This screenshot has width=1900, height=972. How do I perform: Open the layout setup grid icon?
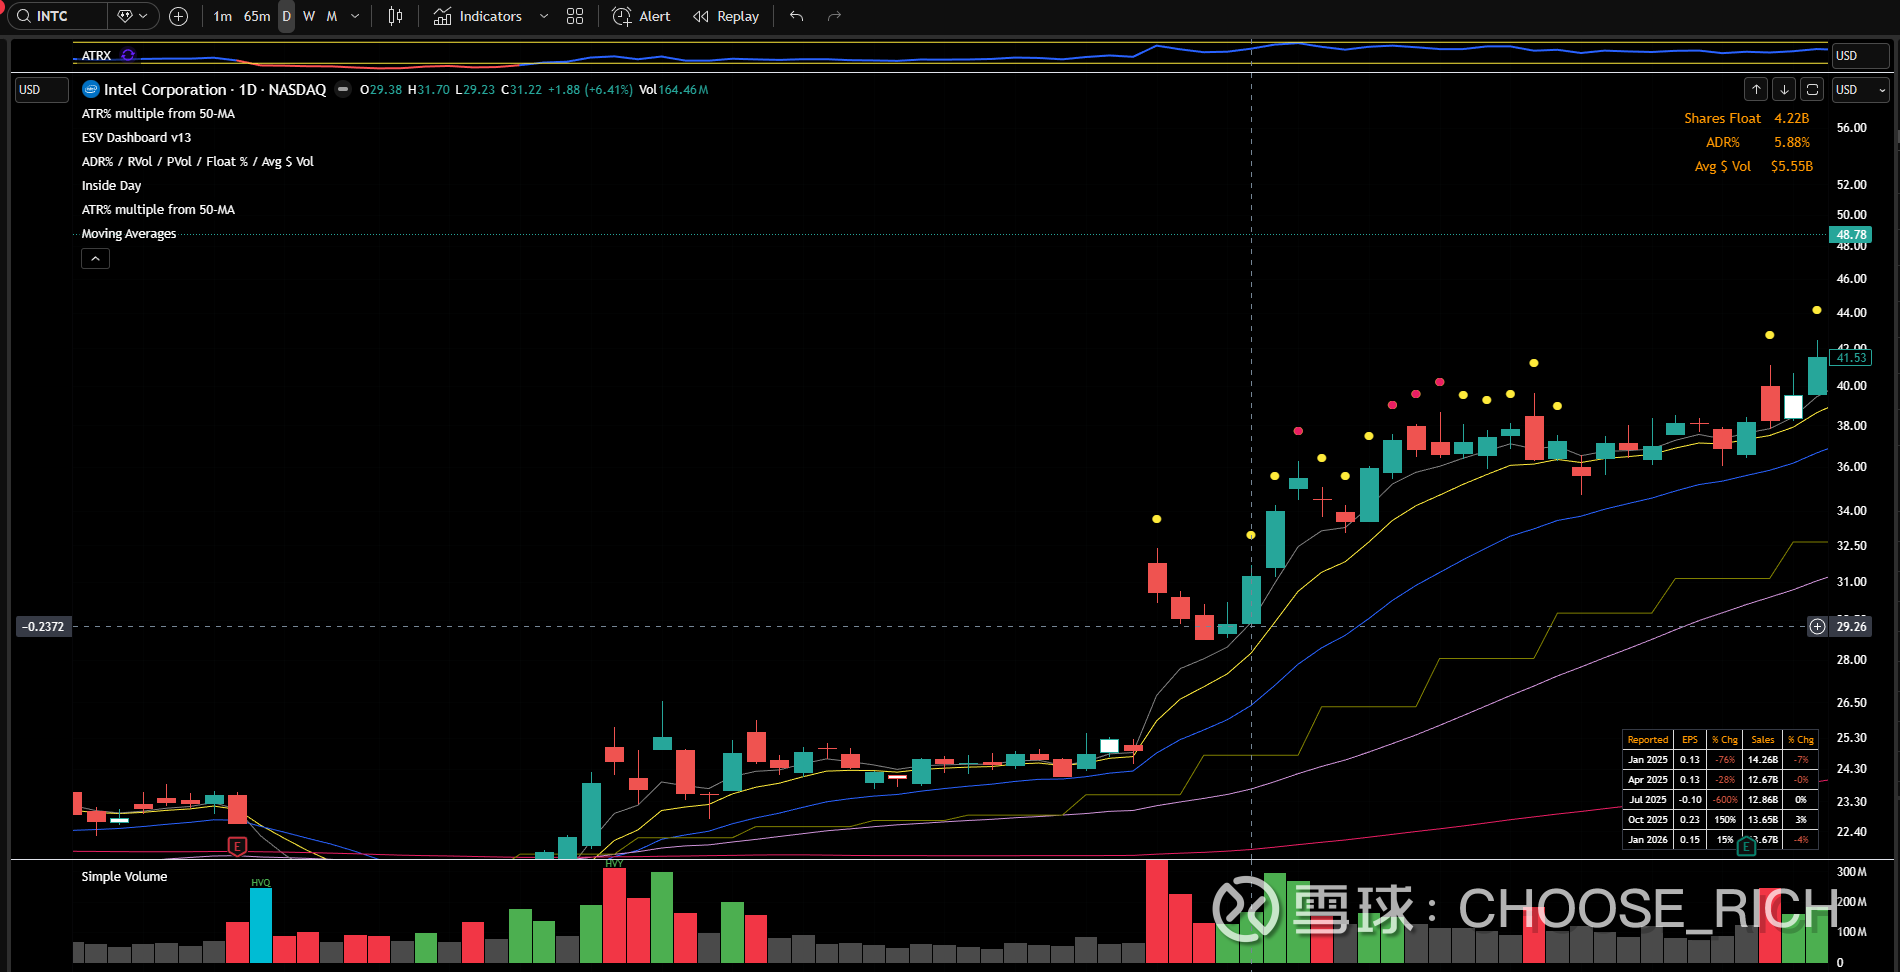[x=575, y=16]
